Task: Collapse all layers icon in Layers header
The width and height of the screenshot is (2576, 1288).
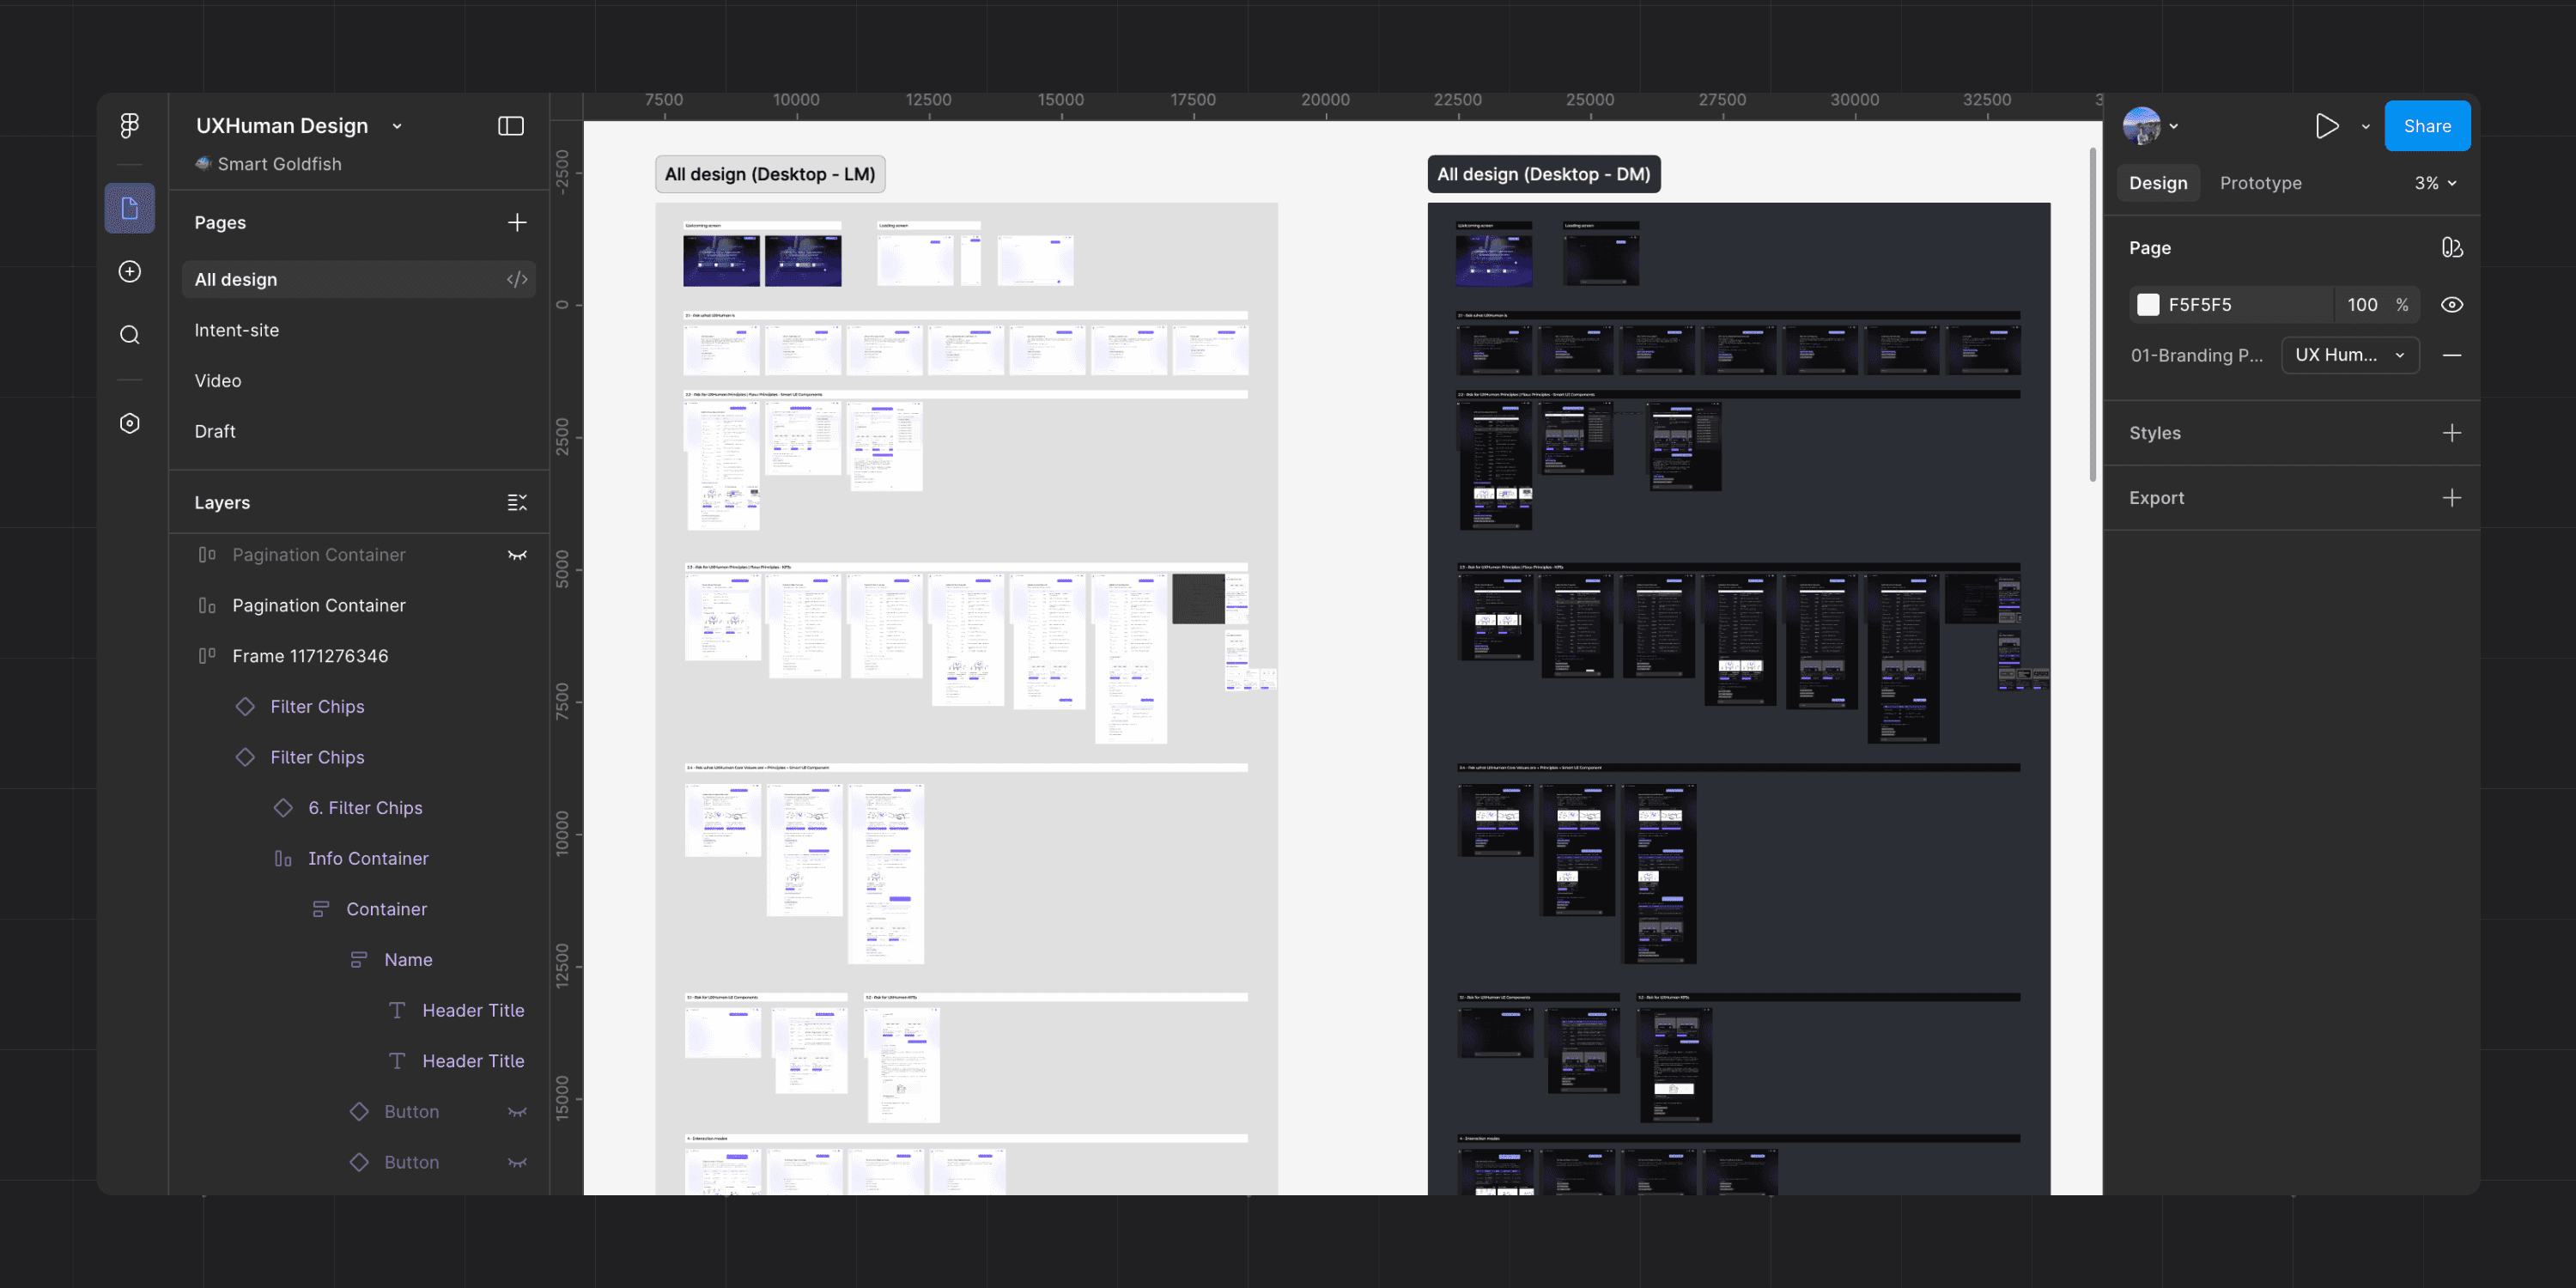Action: [x=517, y=503]
